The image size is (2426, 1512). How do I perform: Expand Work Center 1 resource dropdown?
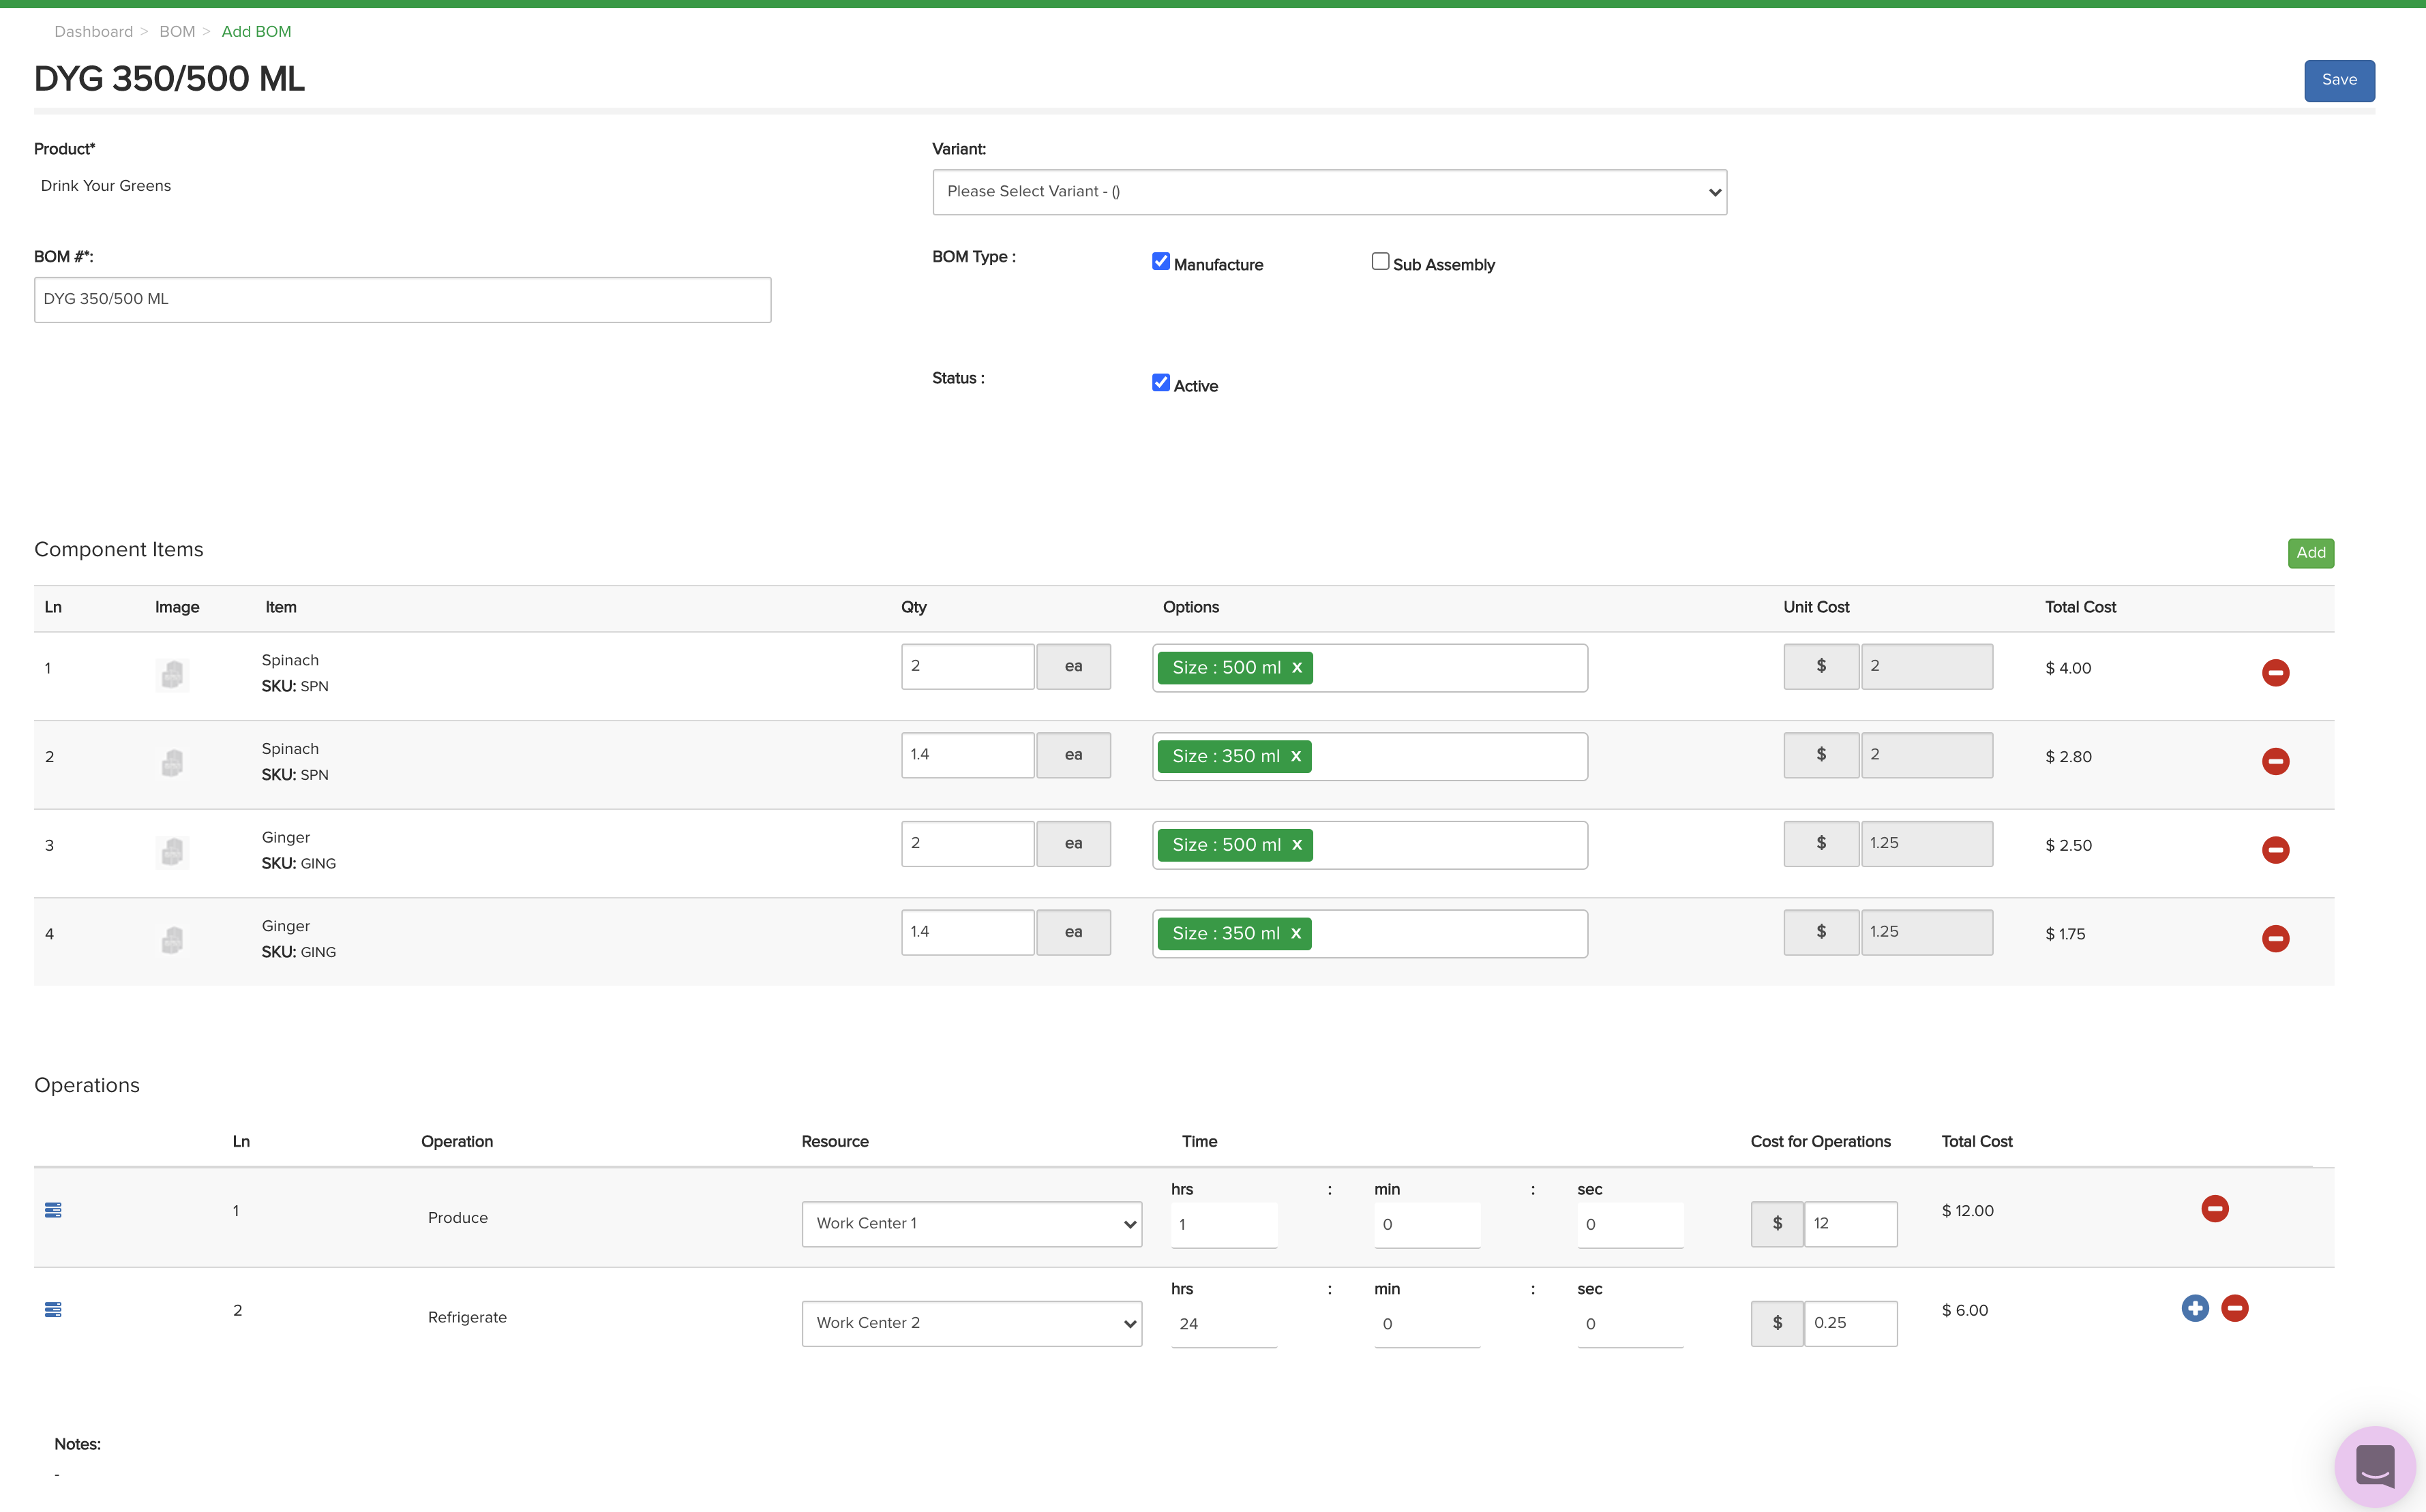(x=971, y=1224)
